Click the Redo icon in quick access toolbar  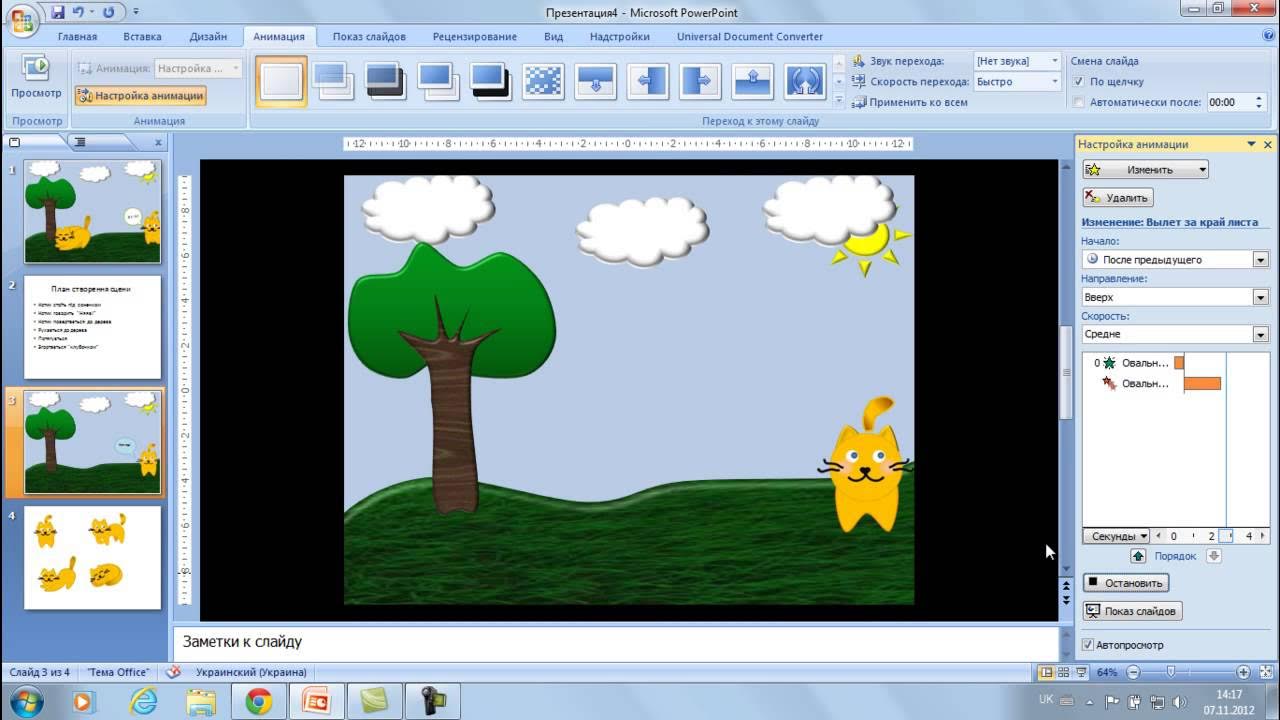tap(108, 13)
